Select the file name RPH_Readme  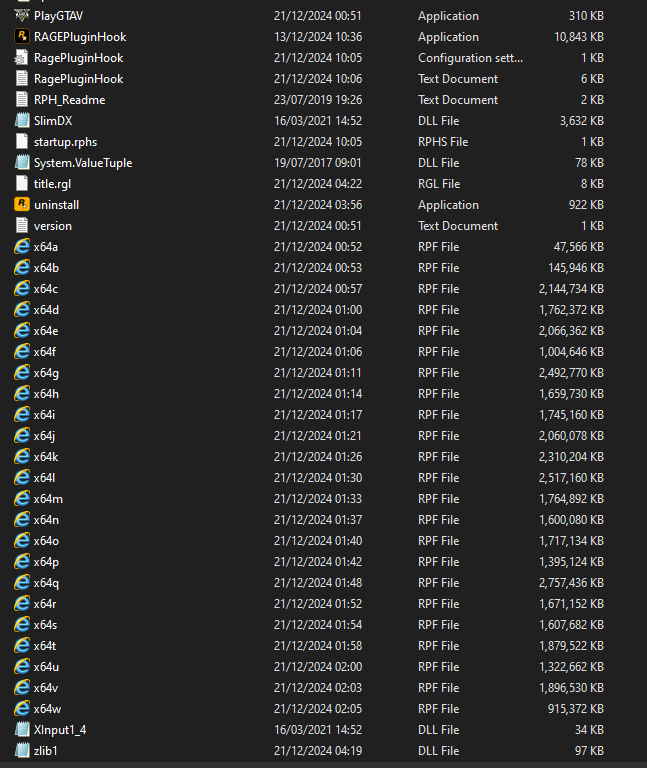tap(70, 100)
